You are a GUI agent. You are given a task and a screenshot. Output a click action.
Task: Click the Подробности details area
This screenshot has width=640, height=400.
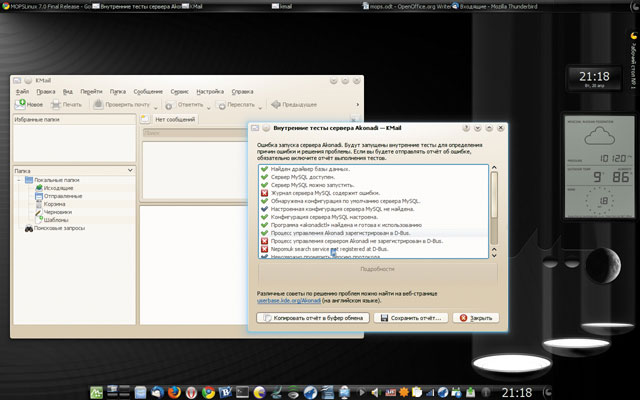[377, 272]
